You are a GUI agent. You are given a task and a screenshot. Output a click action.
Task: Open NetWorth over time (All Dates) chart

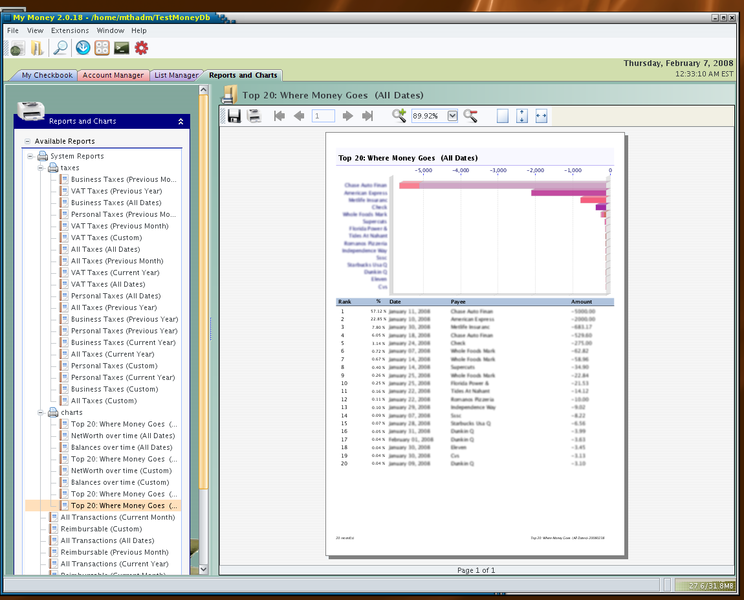(x=123, y=435)
